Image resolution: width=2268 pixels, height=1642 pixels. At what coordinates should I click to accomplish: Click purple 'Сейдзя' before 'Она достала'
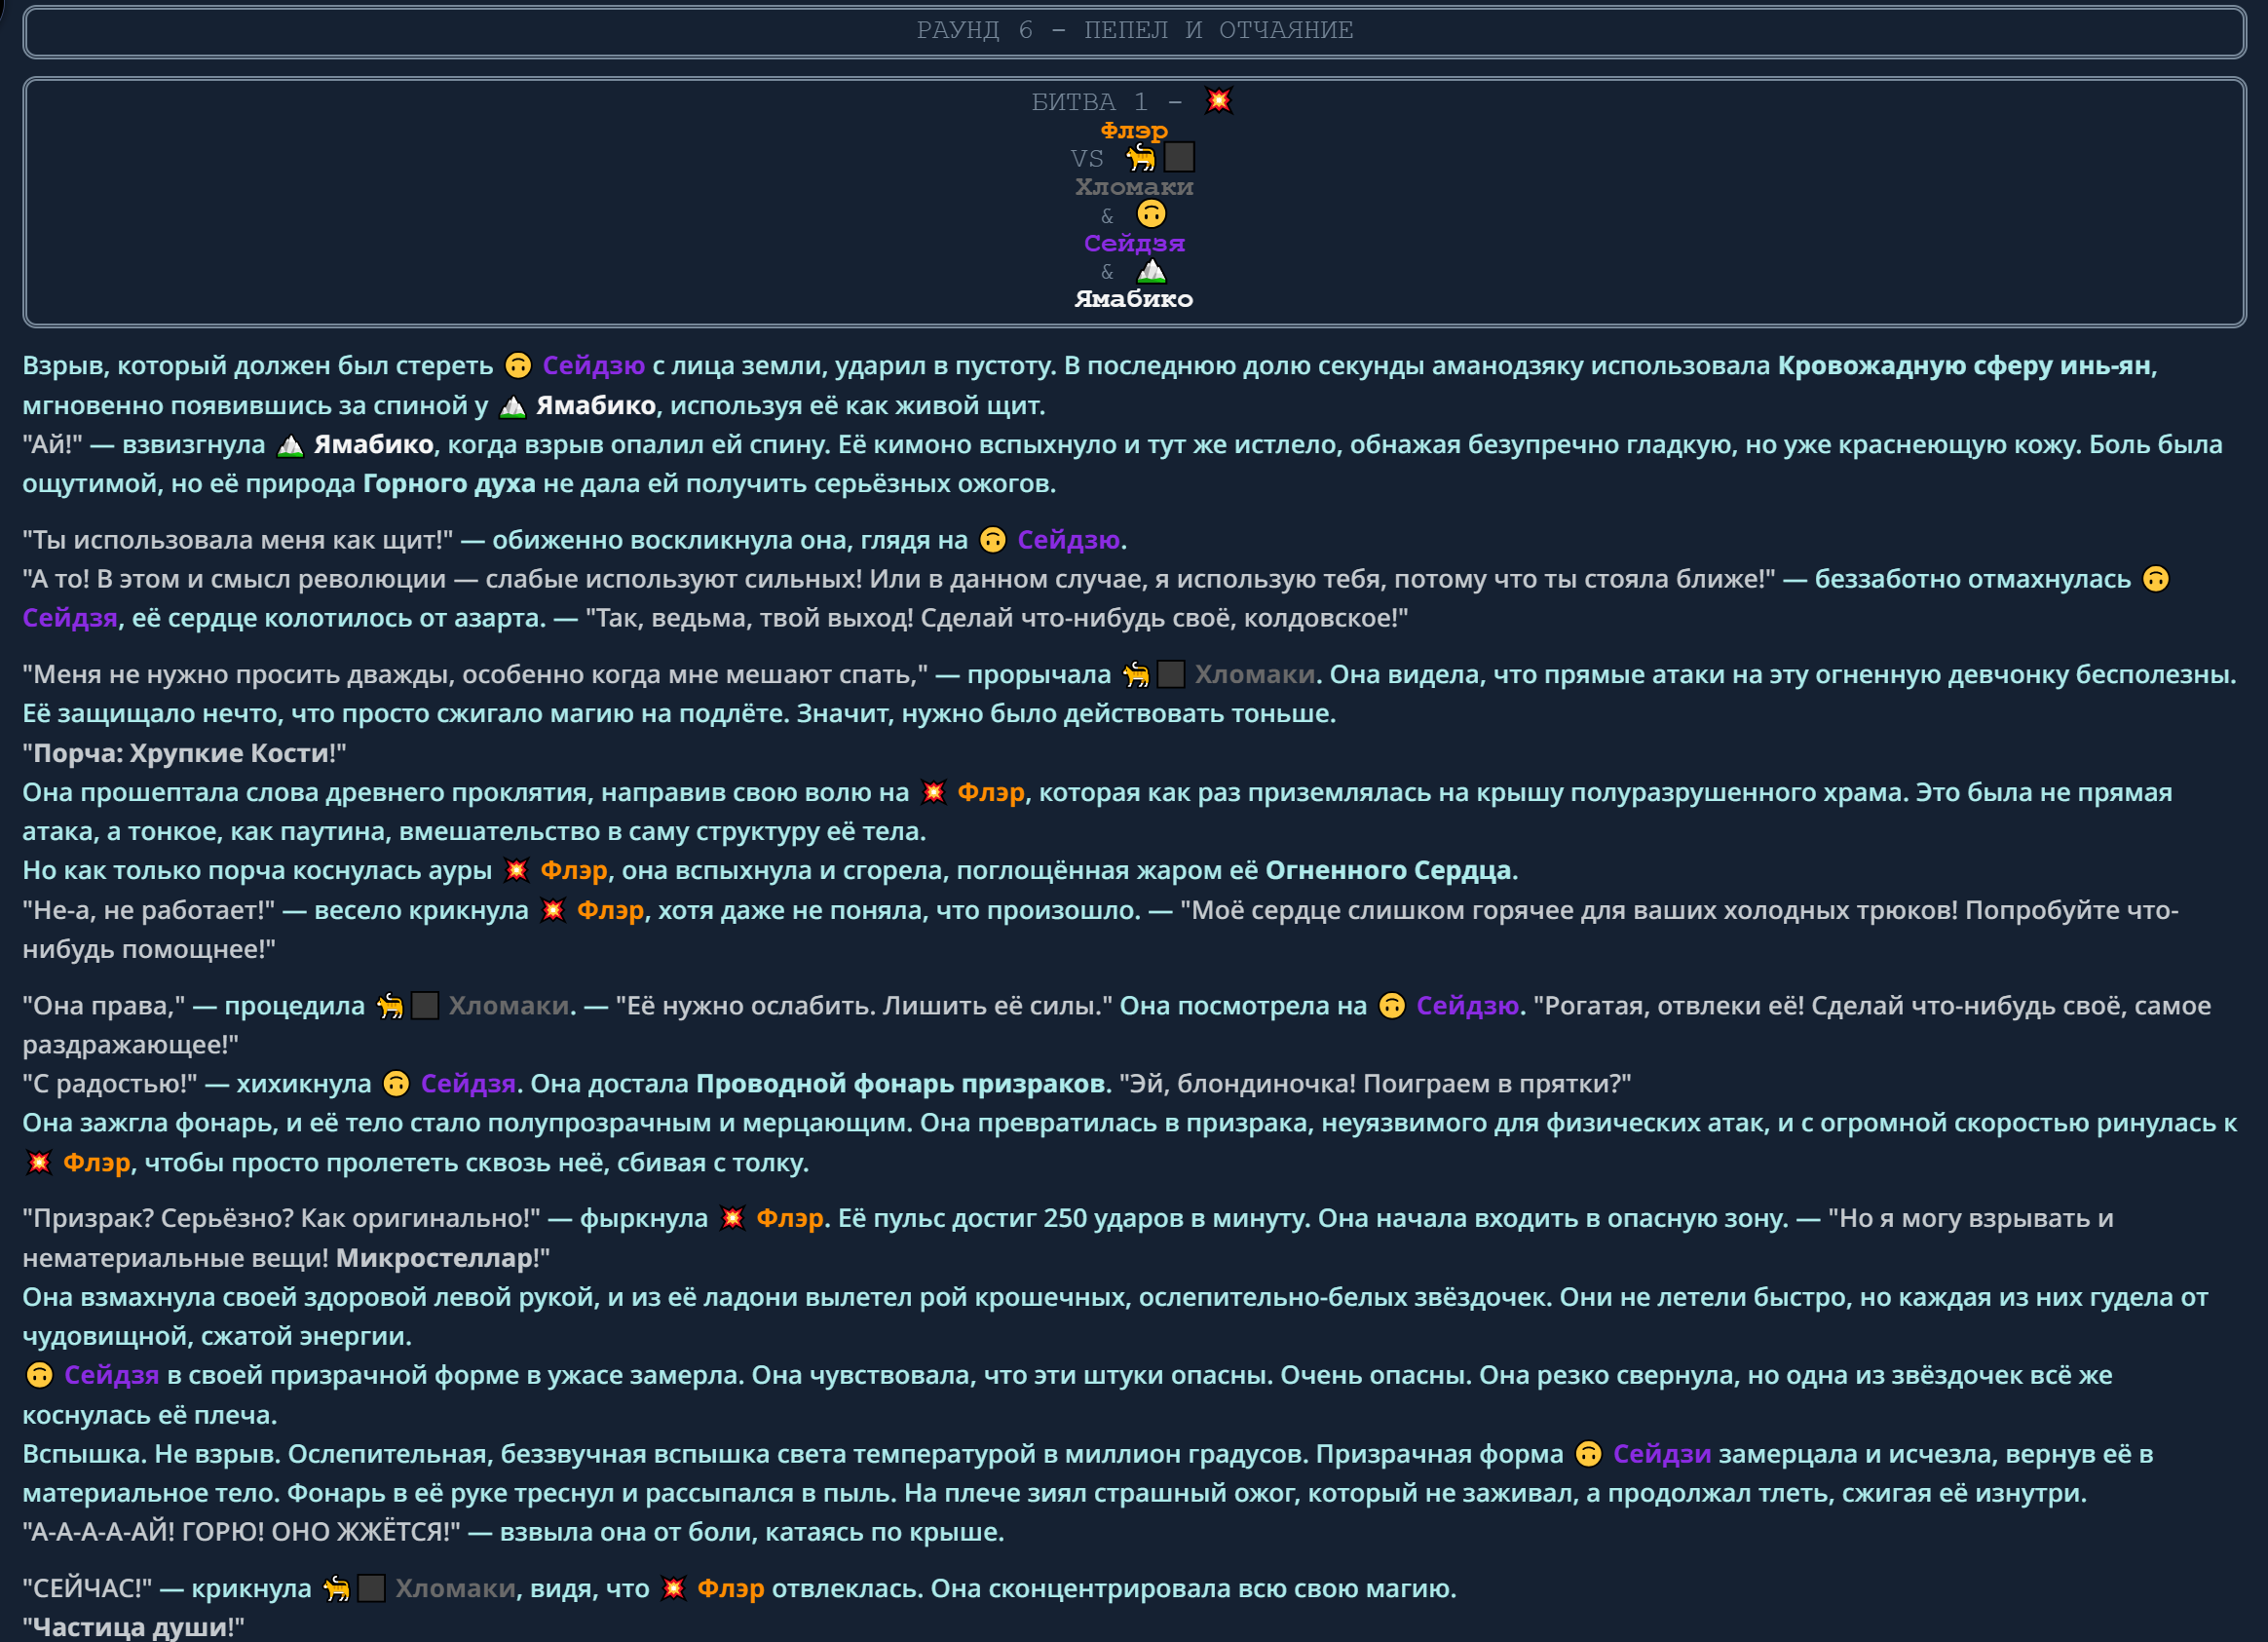468,1084
